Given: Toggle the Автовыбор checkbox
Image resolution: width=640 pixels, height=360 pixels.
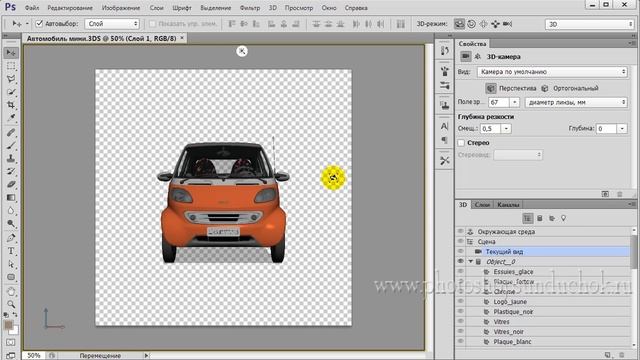Looking at the screenshot, I should 39,24.
